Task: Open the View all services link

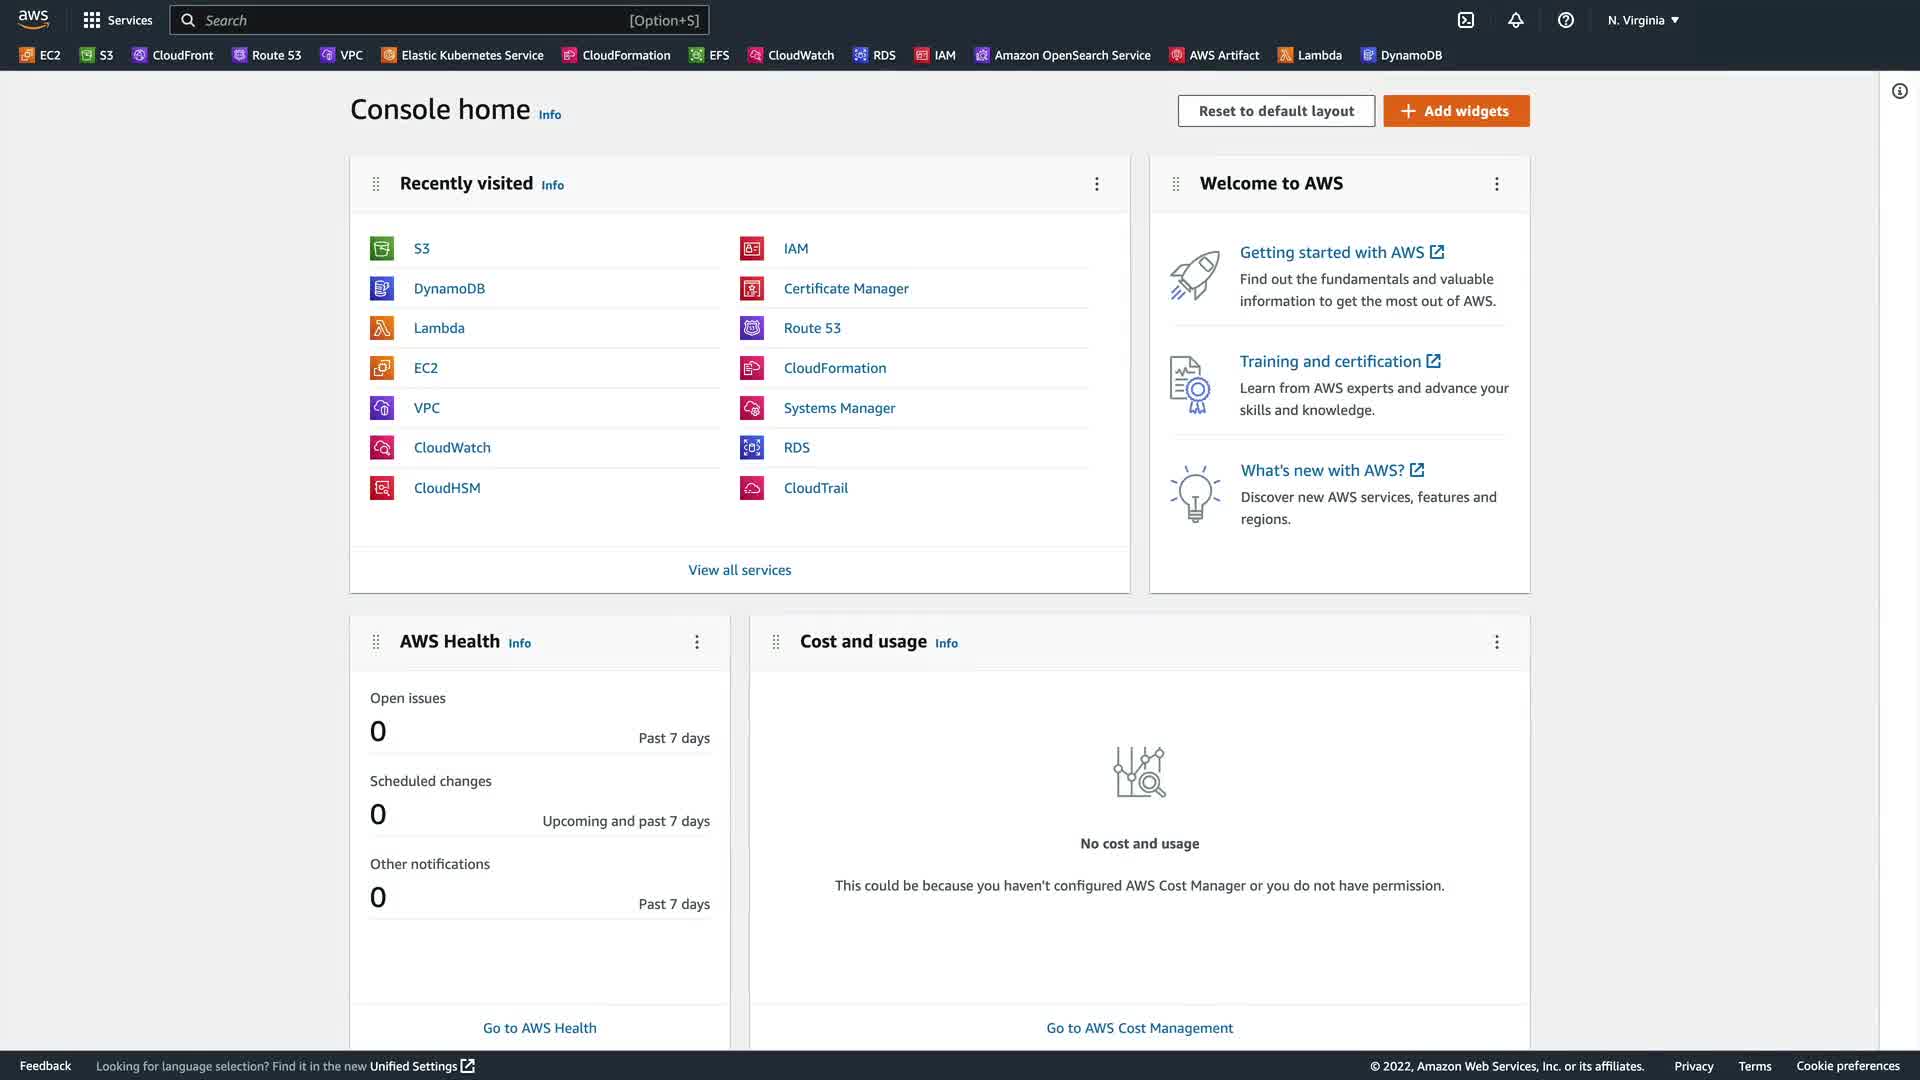Action: (x=739, y=570)
